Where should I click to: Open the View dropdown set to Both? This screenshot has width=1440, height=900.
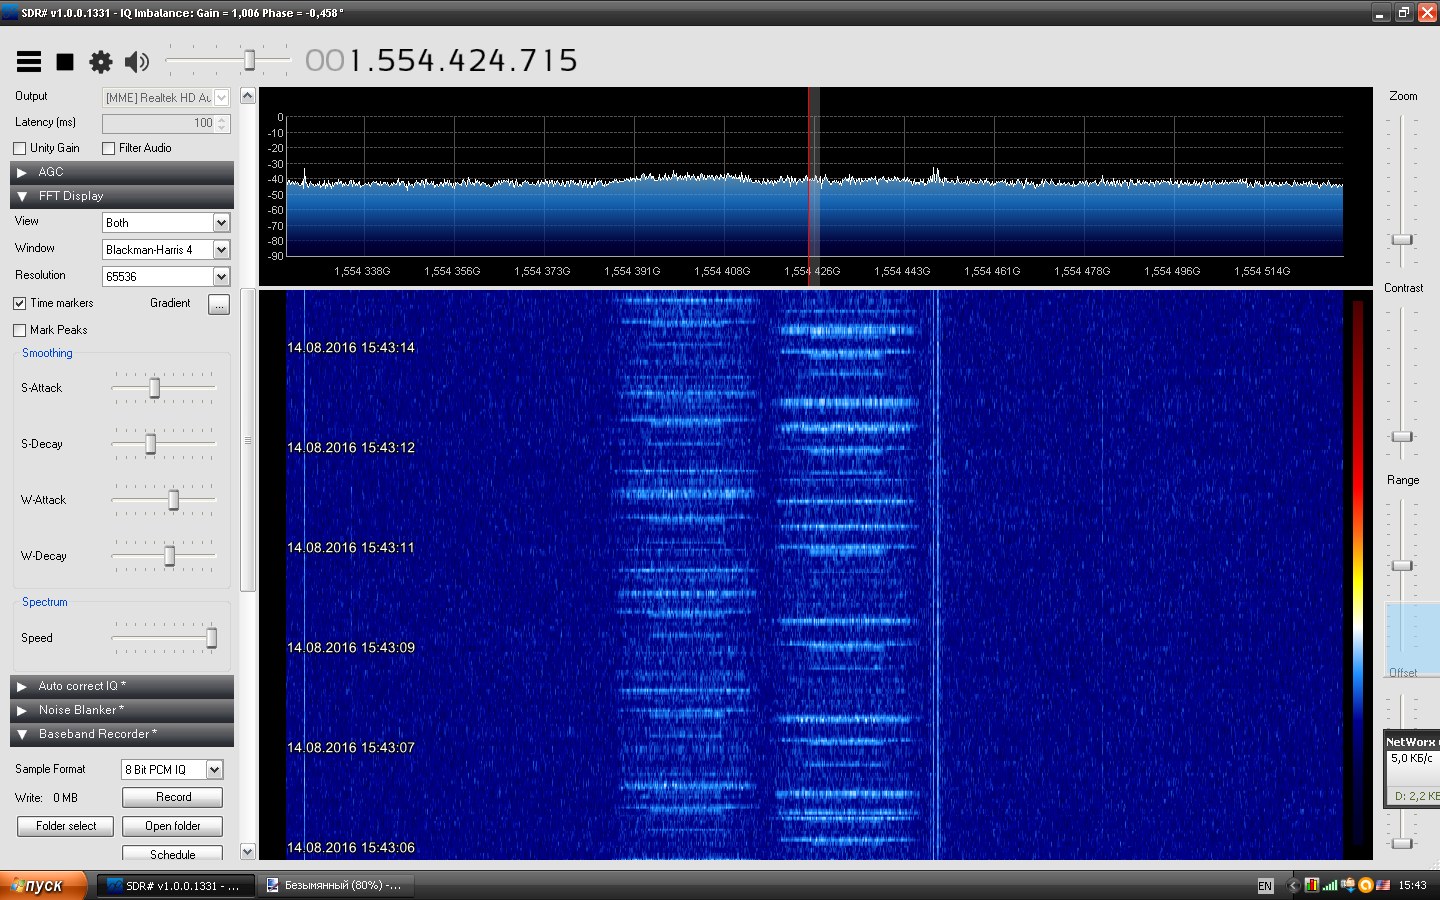pos(166,223)
